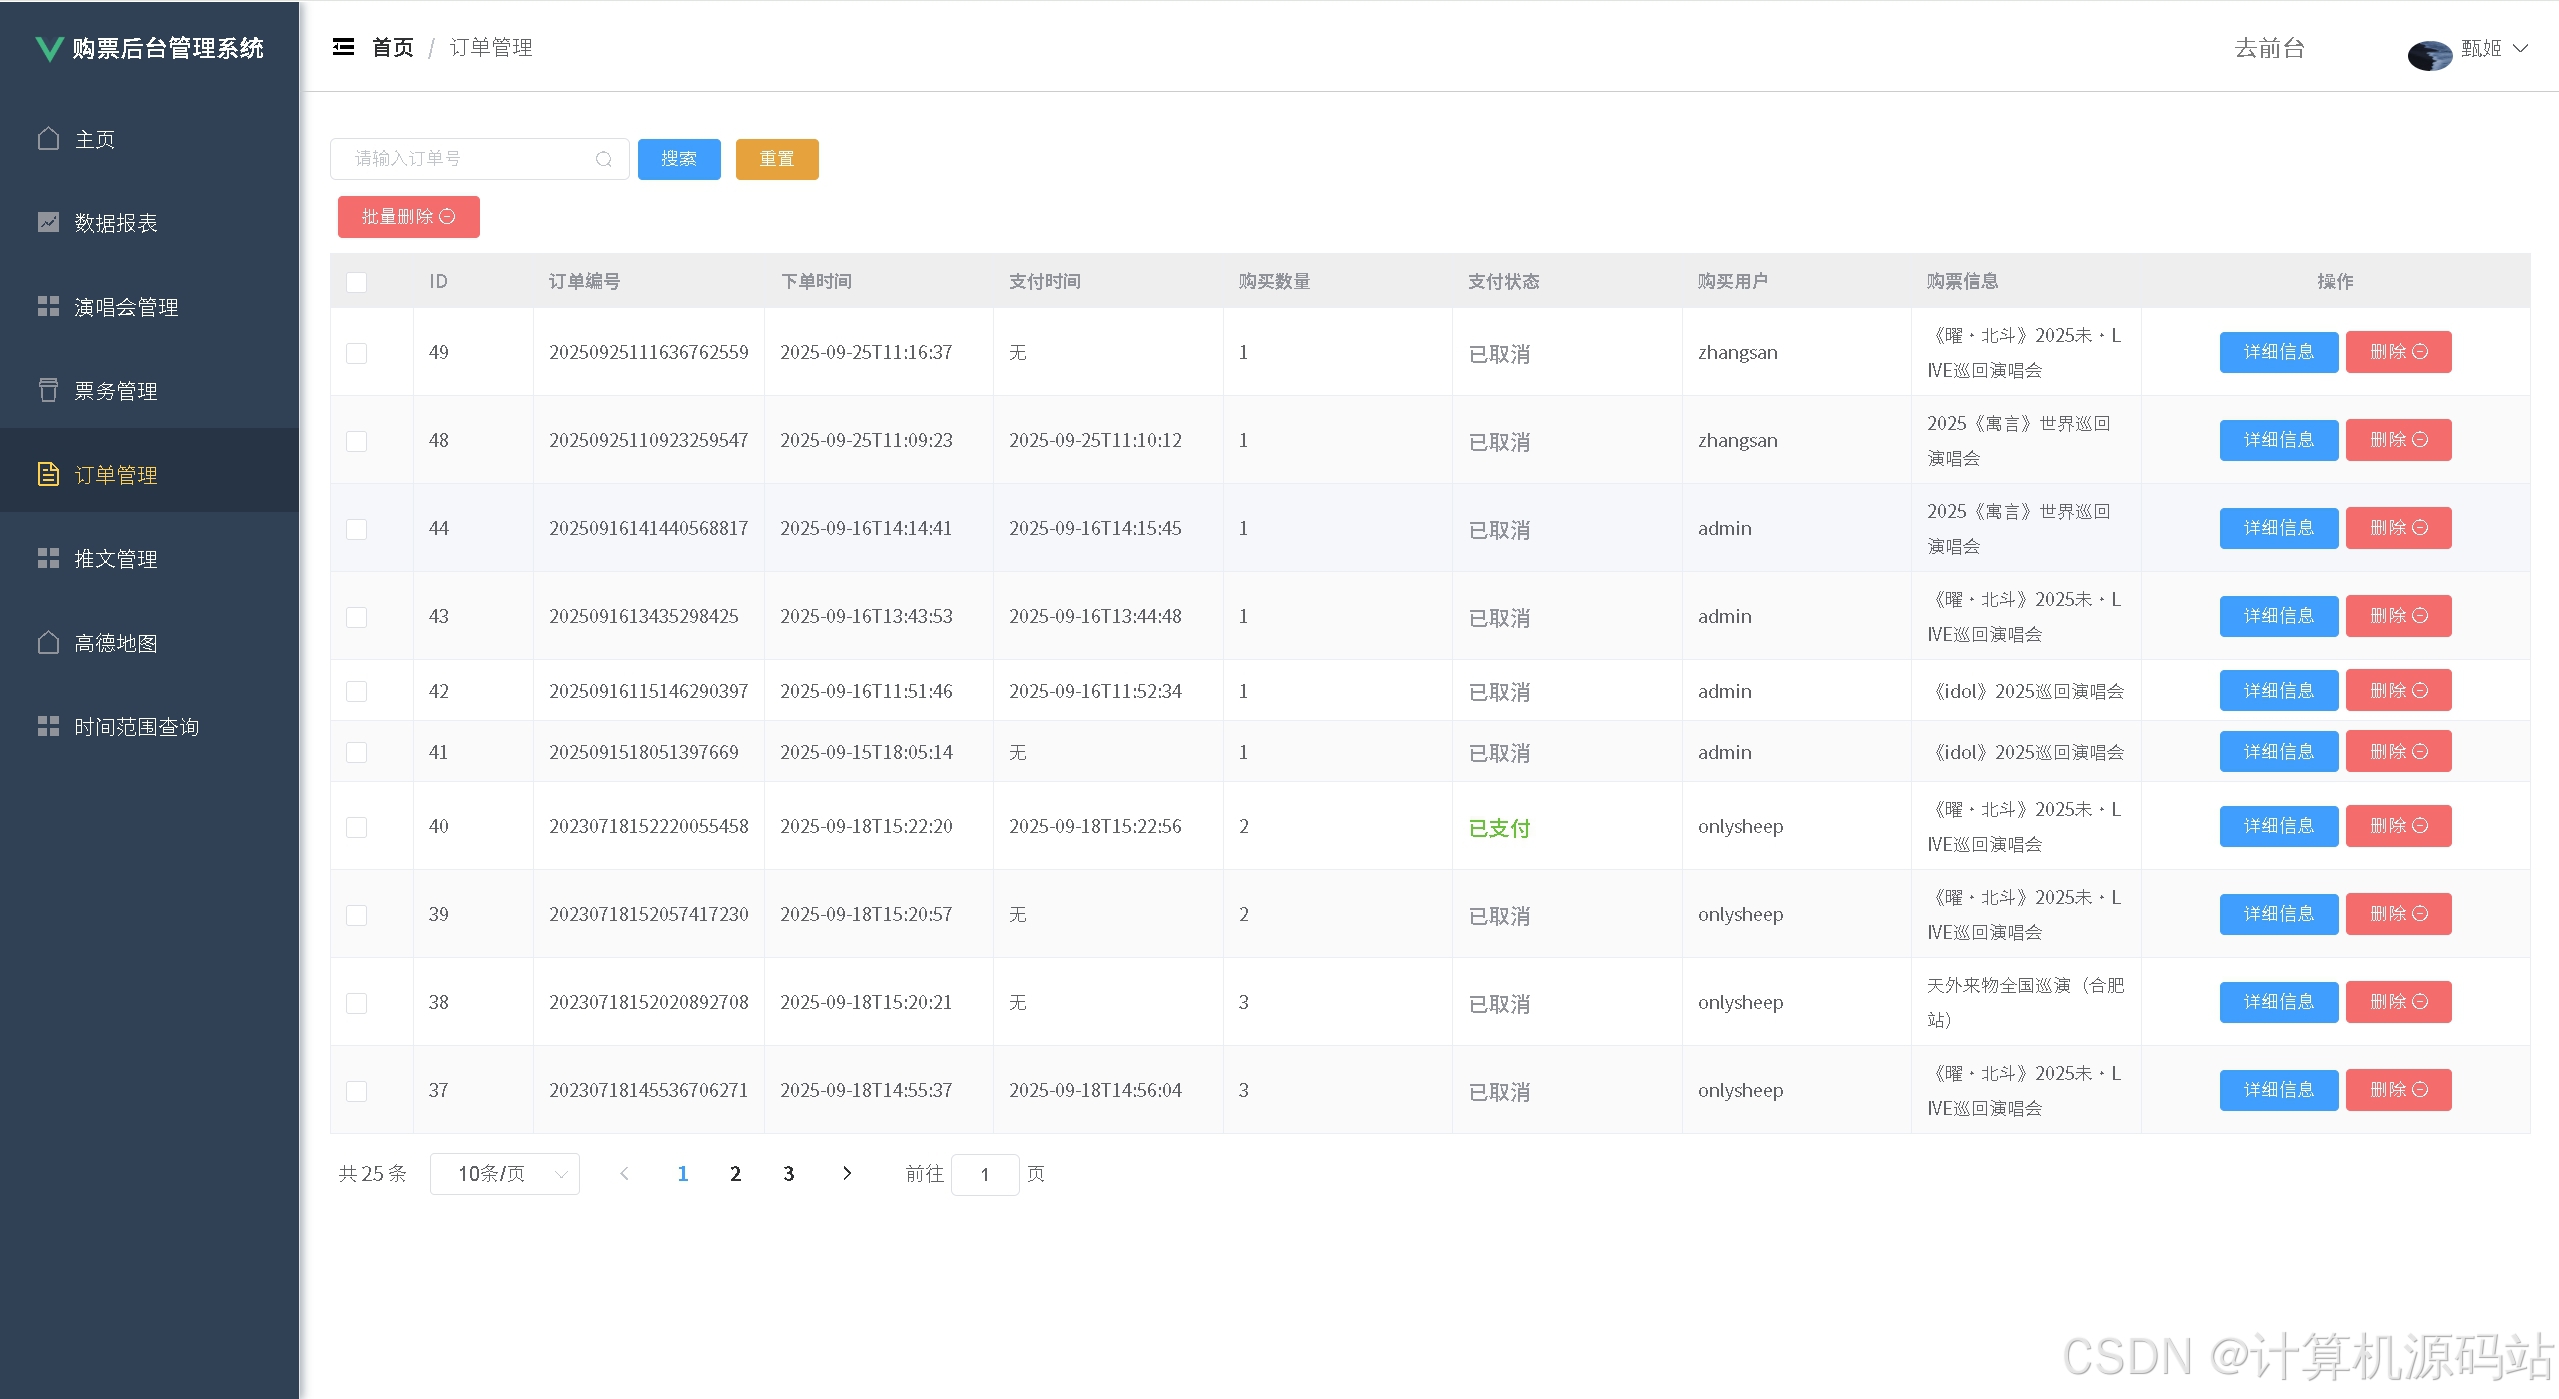Open 数据报表 in the sidebar
This screenshot has width=2559, height=1399.
tap(150, 223)
